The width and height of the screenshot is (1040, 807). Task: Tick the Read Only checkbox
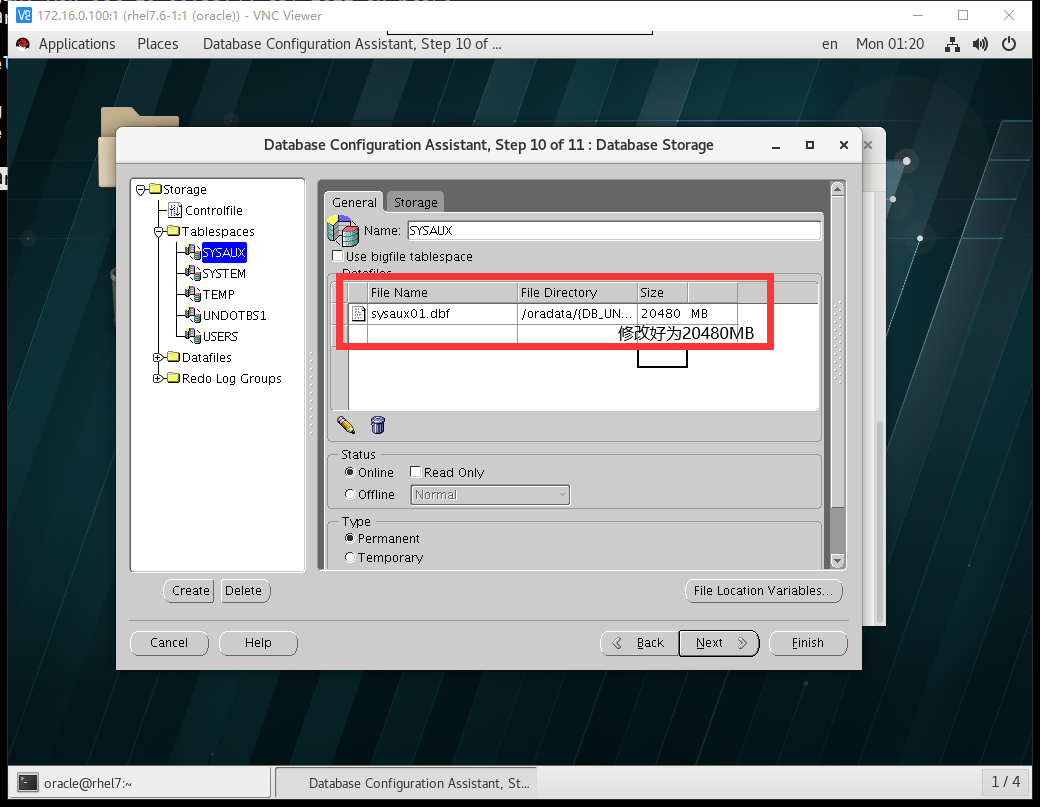point(416,471)
